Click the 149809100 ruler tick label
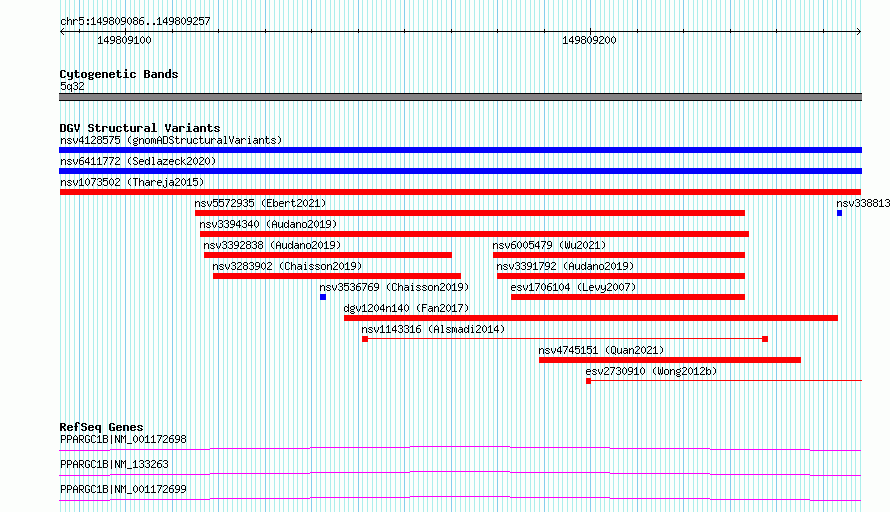890x512 pixels. pyautogui.click(x=124, y=40)
